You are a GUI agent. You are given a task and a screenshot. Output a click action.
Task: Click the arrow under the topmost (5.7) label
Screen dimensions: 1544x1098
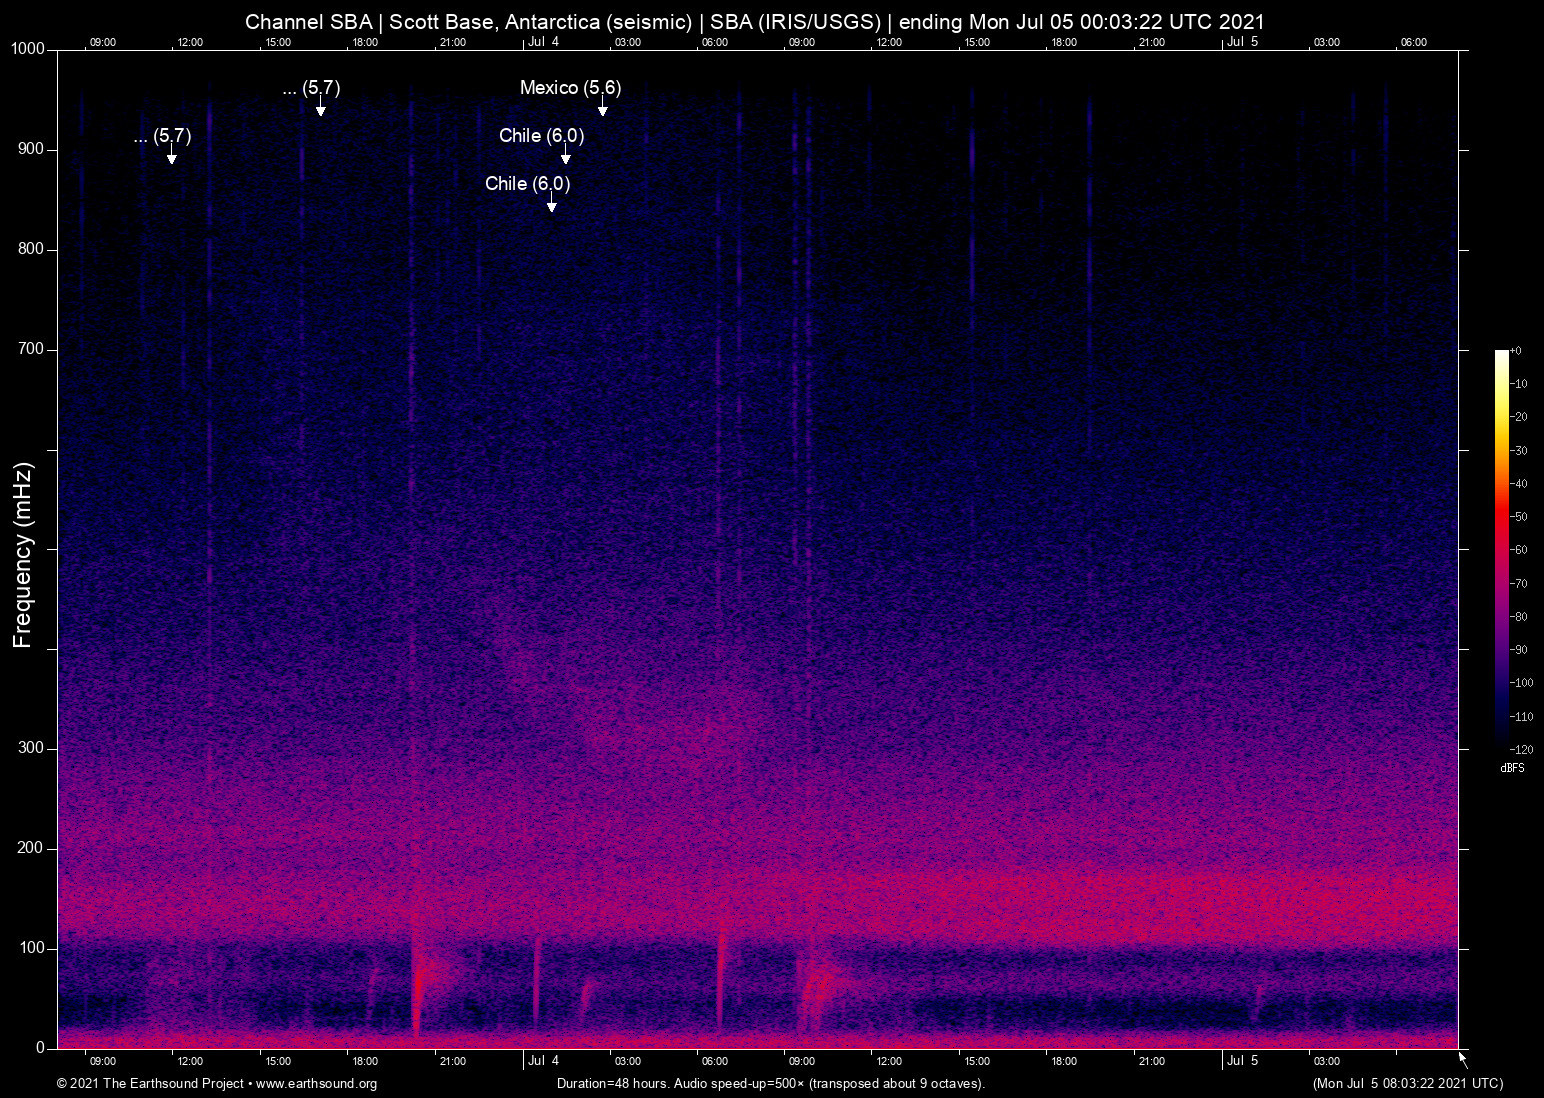coord(320,110)
